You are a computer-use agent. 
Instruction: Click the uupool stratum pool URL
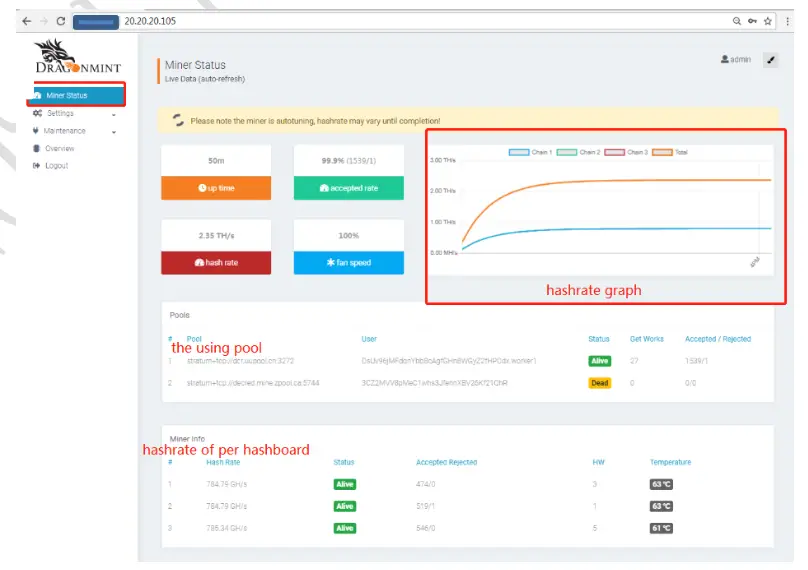point(240,361)
